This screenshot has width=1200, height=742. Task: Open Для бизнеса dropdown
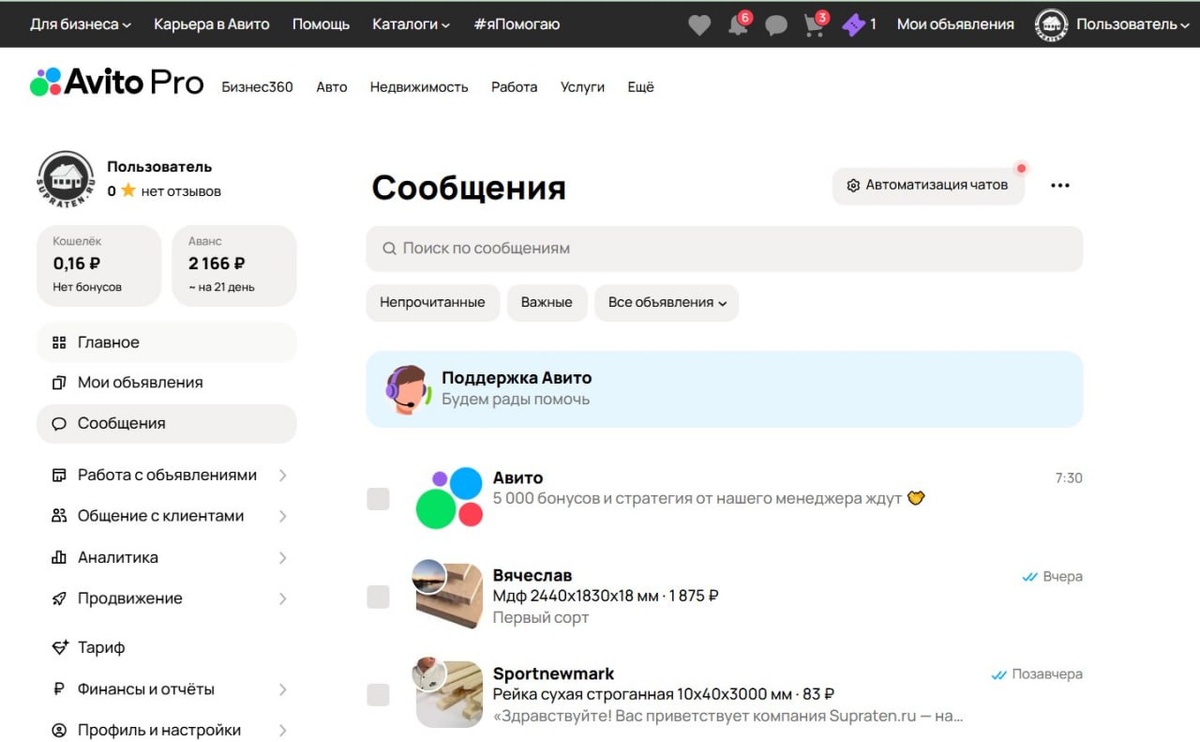[81, 24]
